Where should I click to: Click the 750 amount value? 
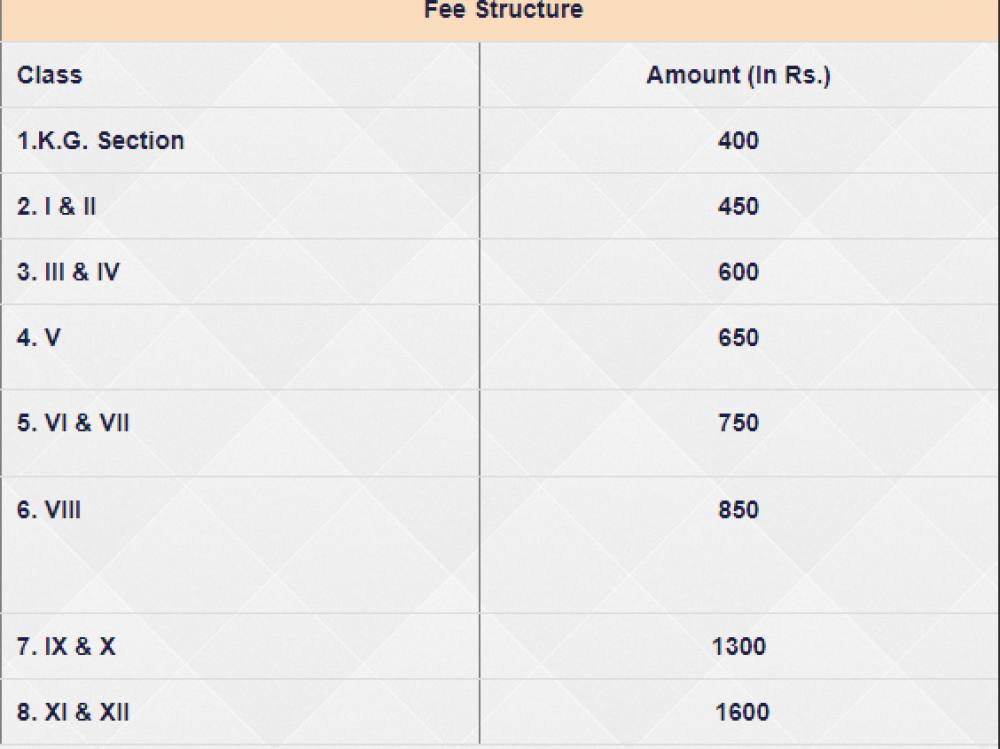coord(738,423)
